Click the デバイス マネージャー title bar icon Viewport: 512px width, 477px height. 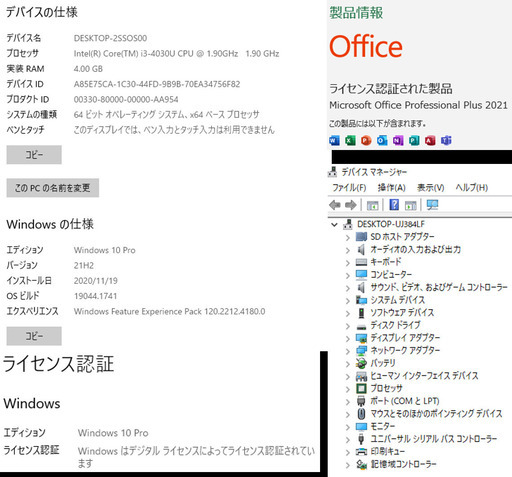(332, 172)
